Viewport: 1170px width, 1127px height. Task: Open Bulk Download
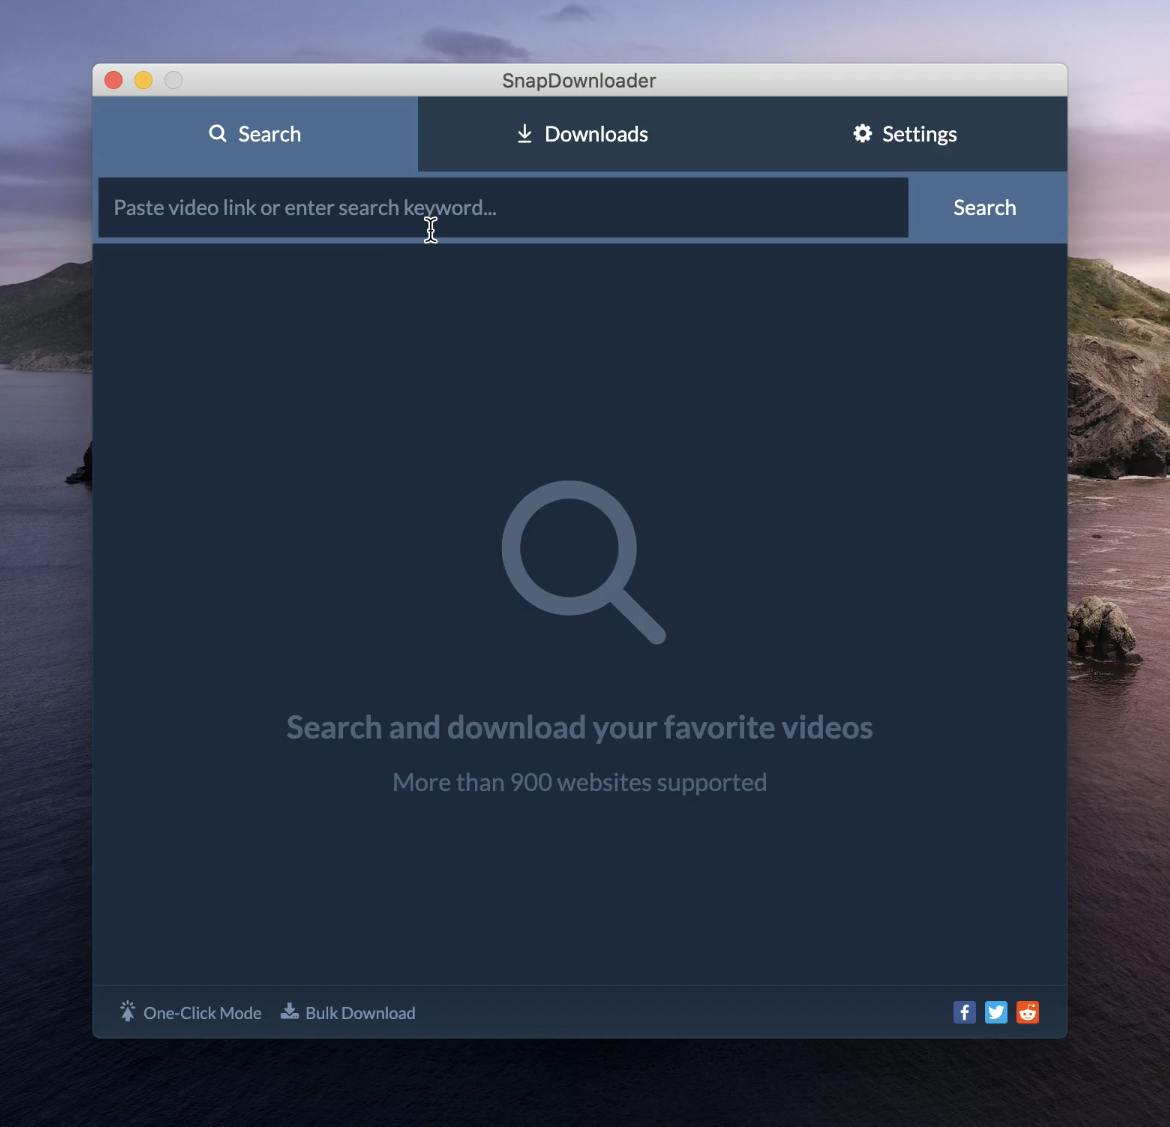point(348,1013)
